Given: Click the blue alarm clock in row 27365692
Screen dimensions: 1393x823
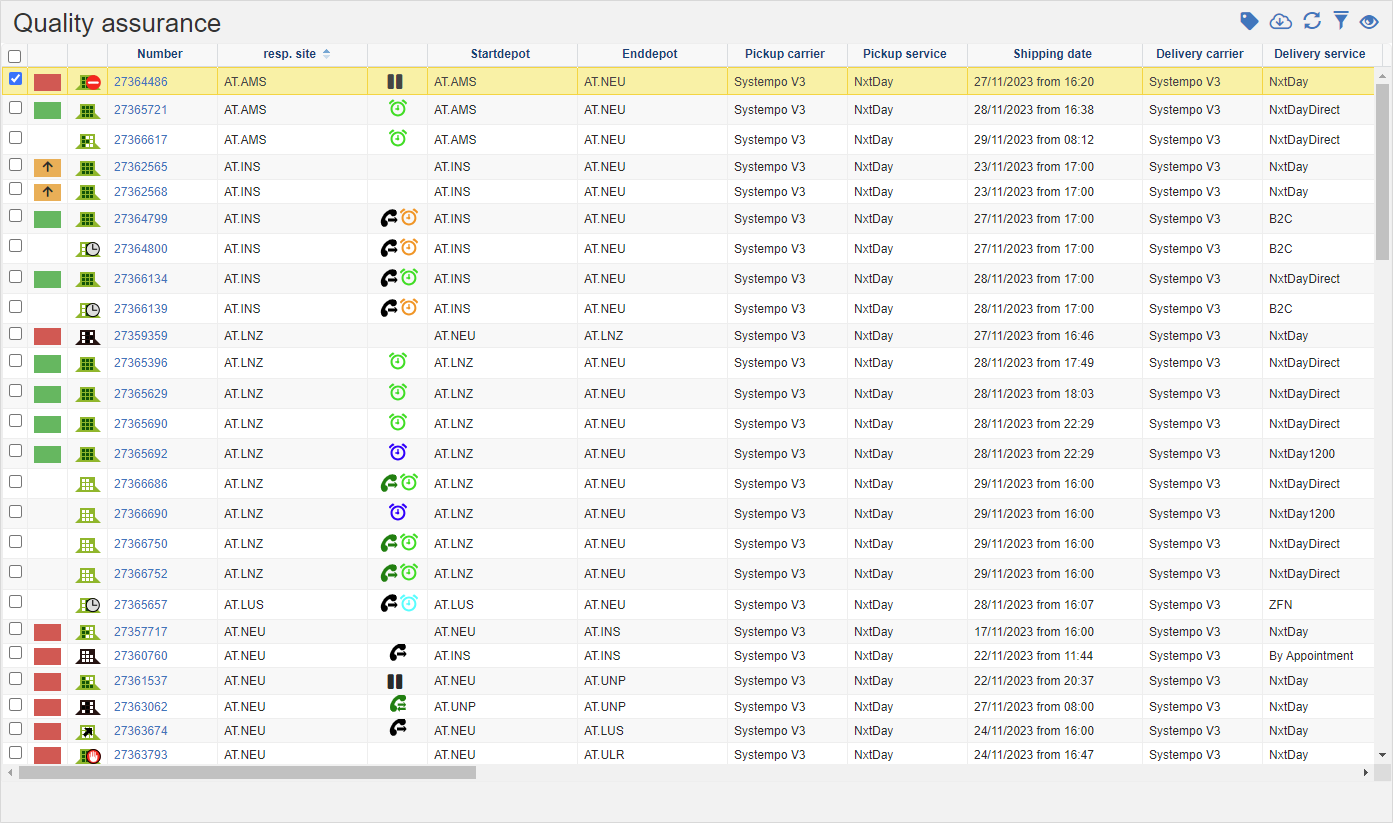Looking at the screenshot, I should 397,453.
